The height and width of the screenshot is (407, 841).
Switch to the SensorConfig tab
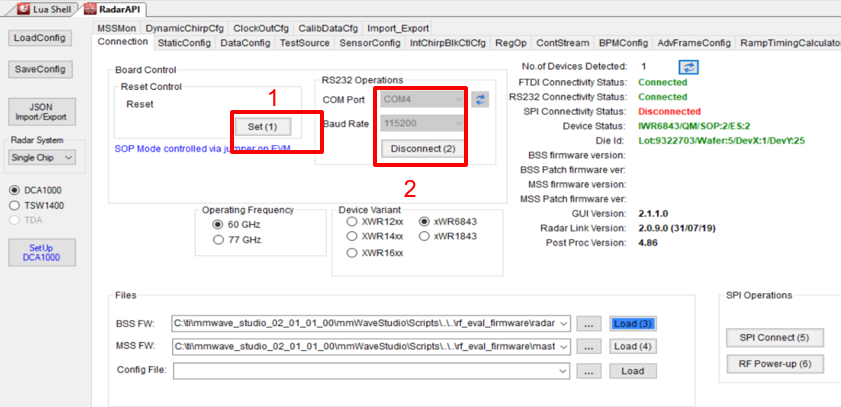370,43
